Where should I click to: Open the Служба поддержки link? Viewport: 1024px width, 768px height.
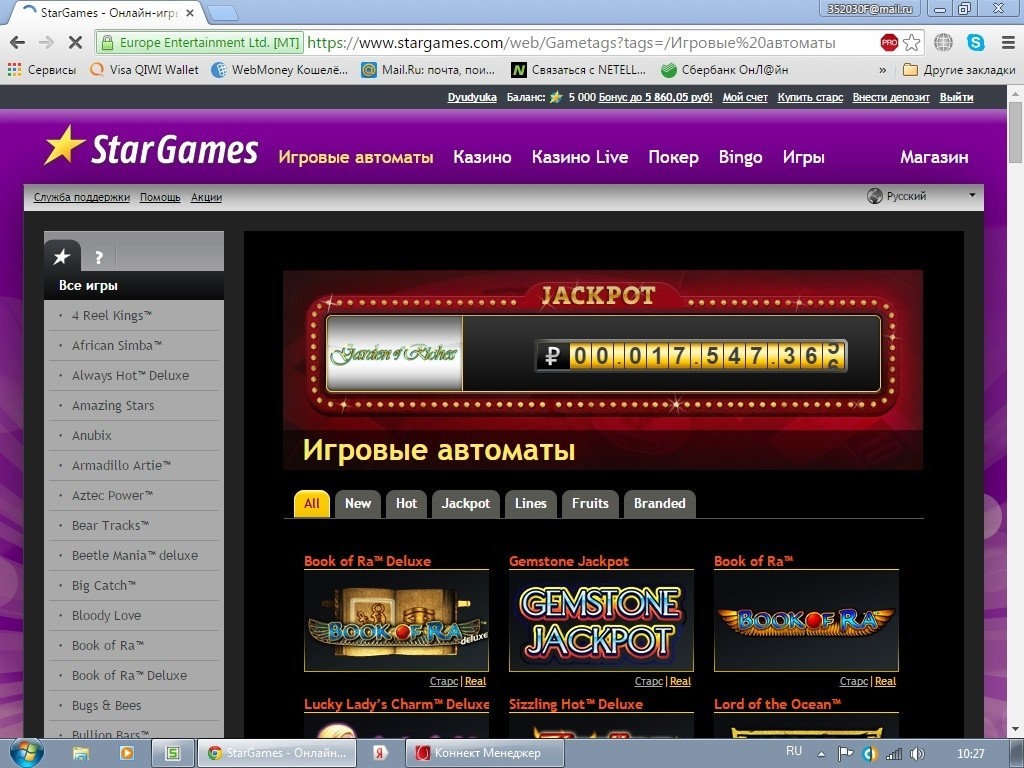pos(82,197)
